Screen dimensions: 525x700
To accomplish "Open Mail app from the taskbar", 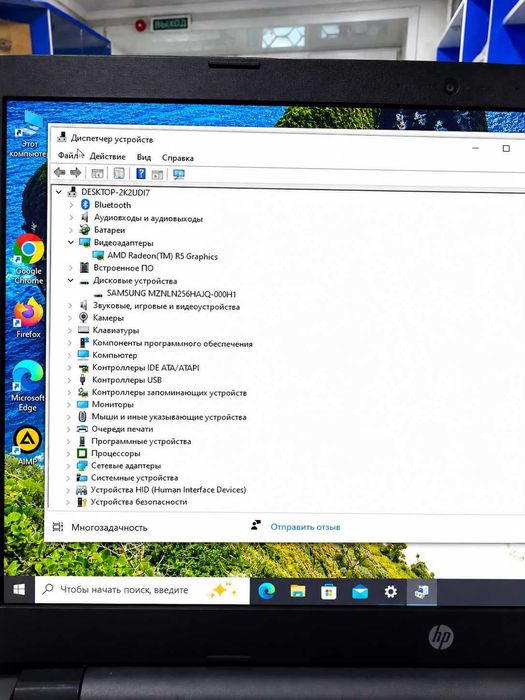I will 360,592.
